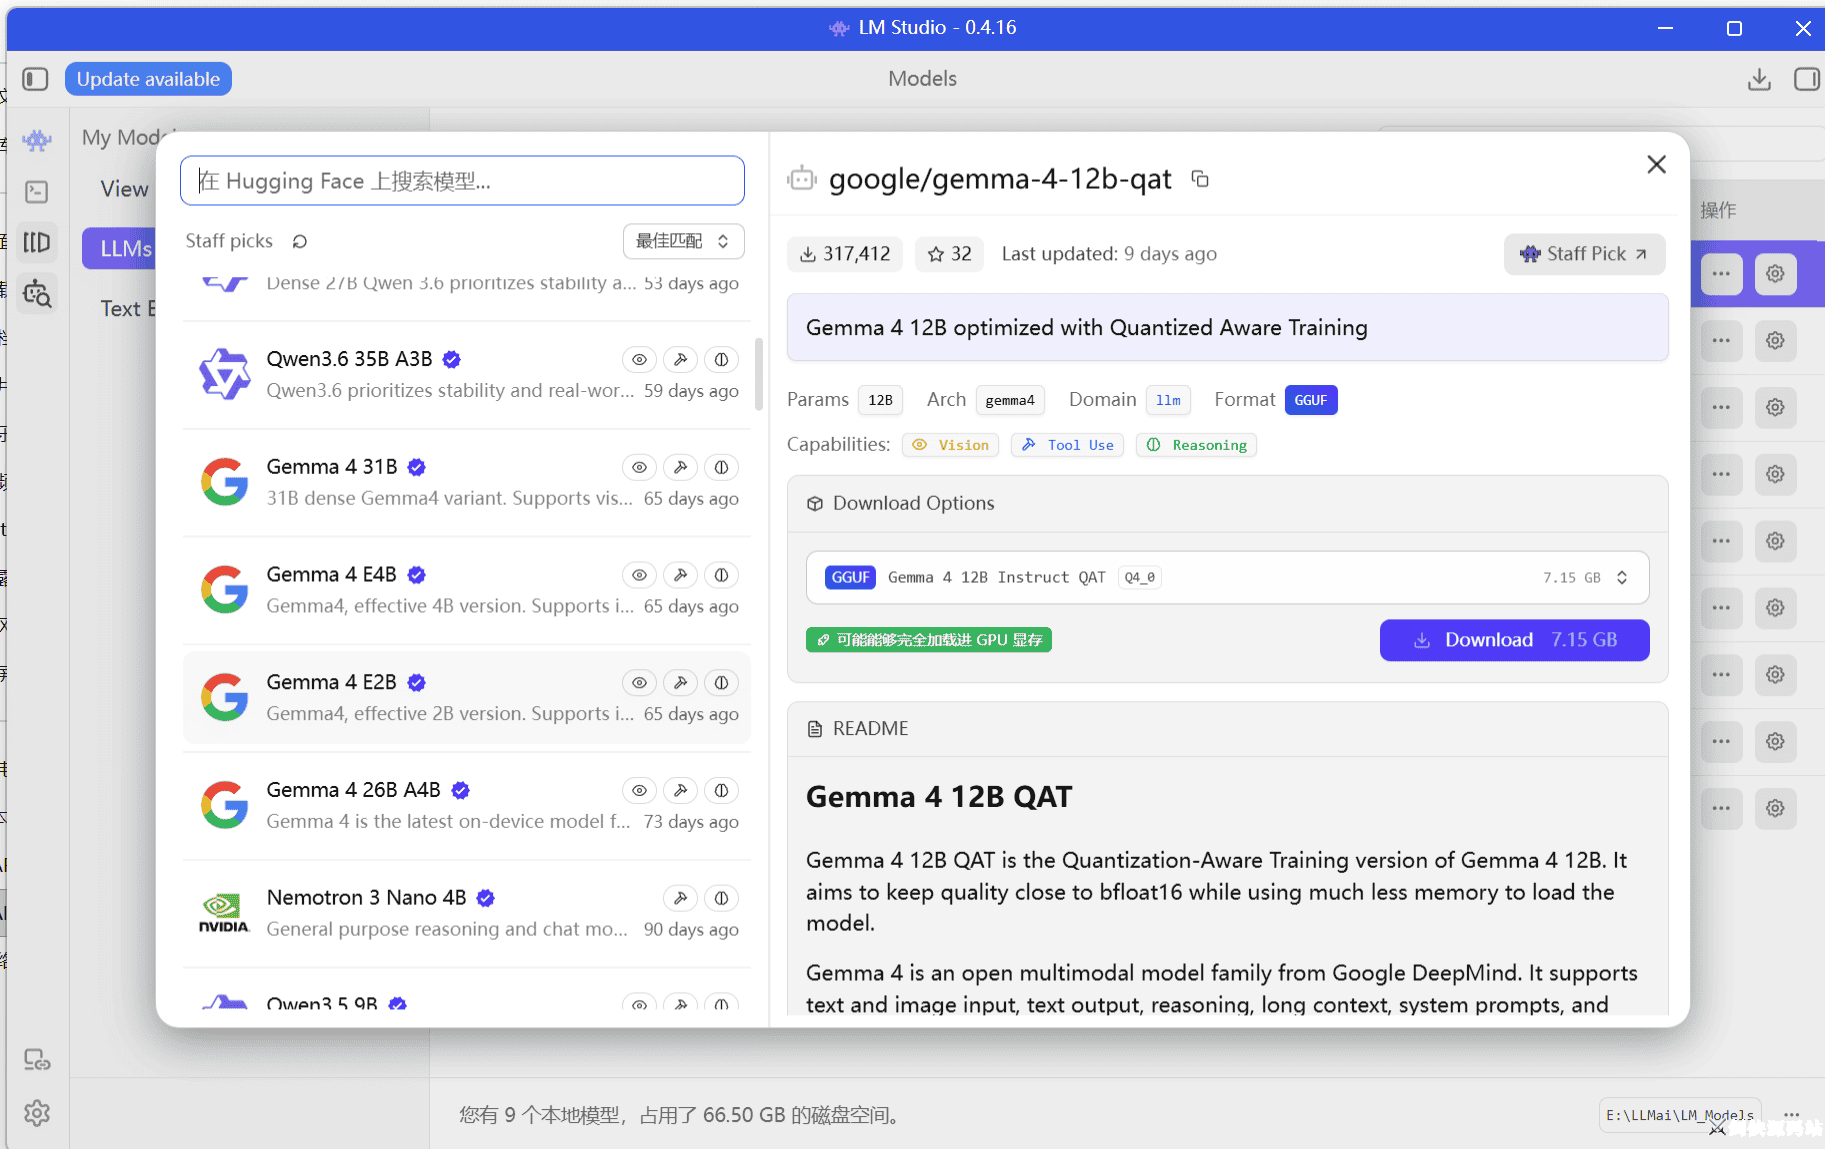1825x1149 pixels.
Task: Click the llm domain tag
Action: [x=1168, y=400]
